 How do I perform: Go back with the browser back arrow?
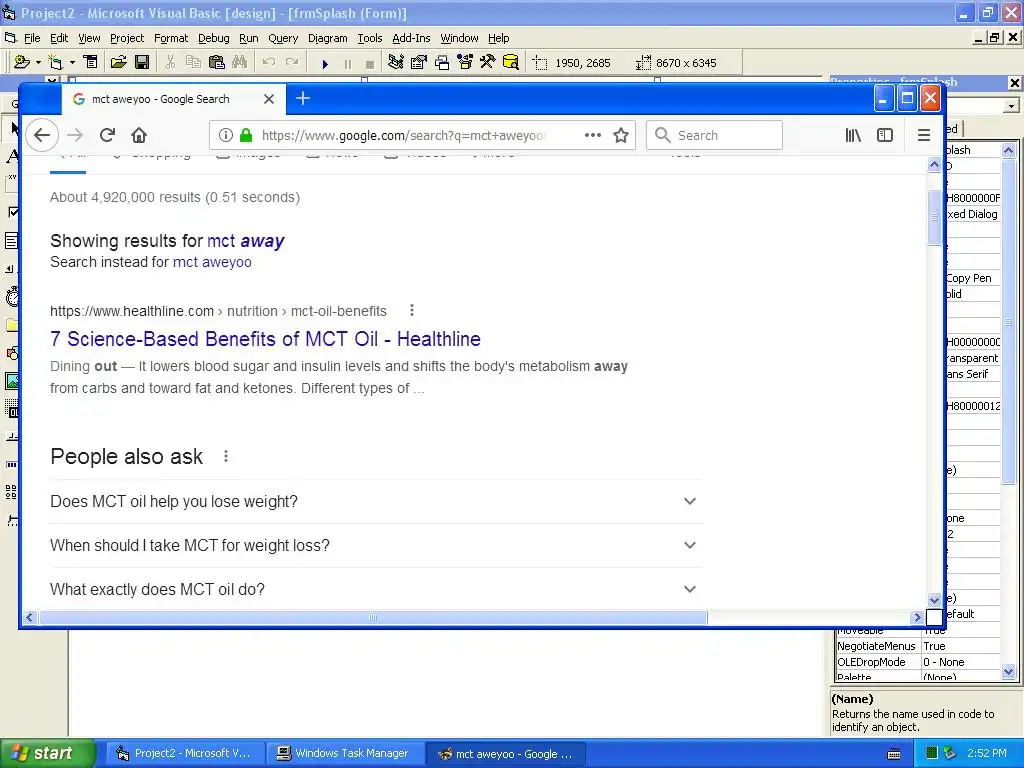42,135
